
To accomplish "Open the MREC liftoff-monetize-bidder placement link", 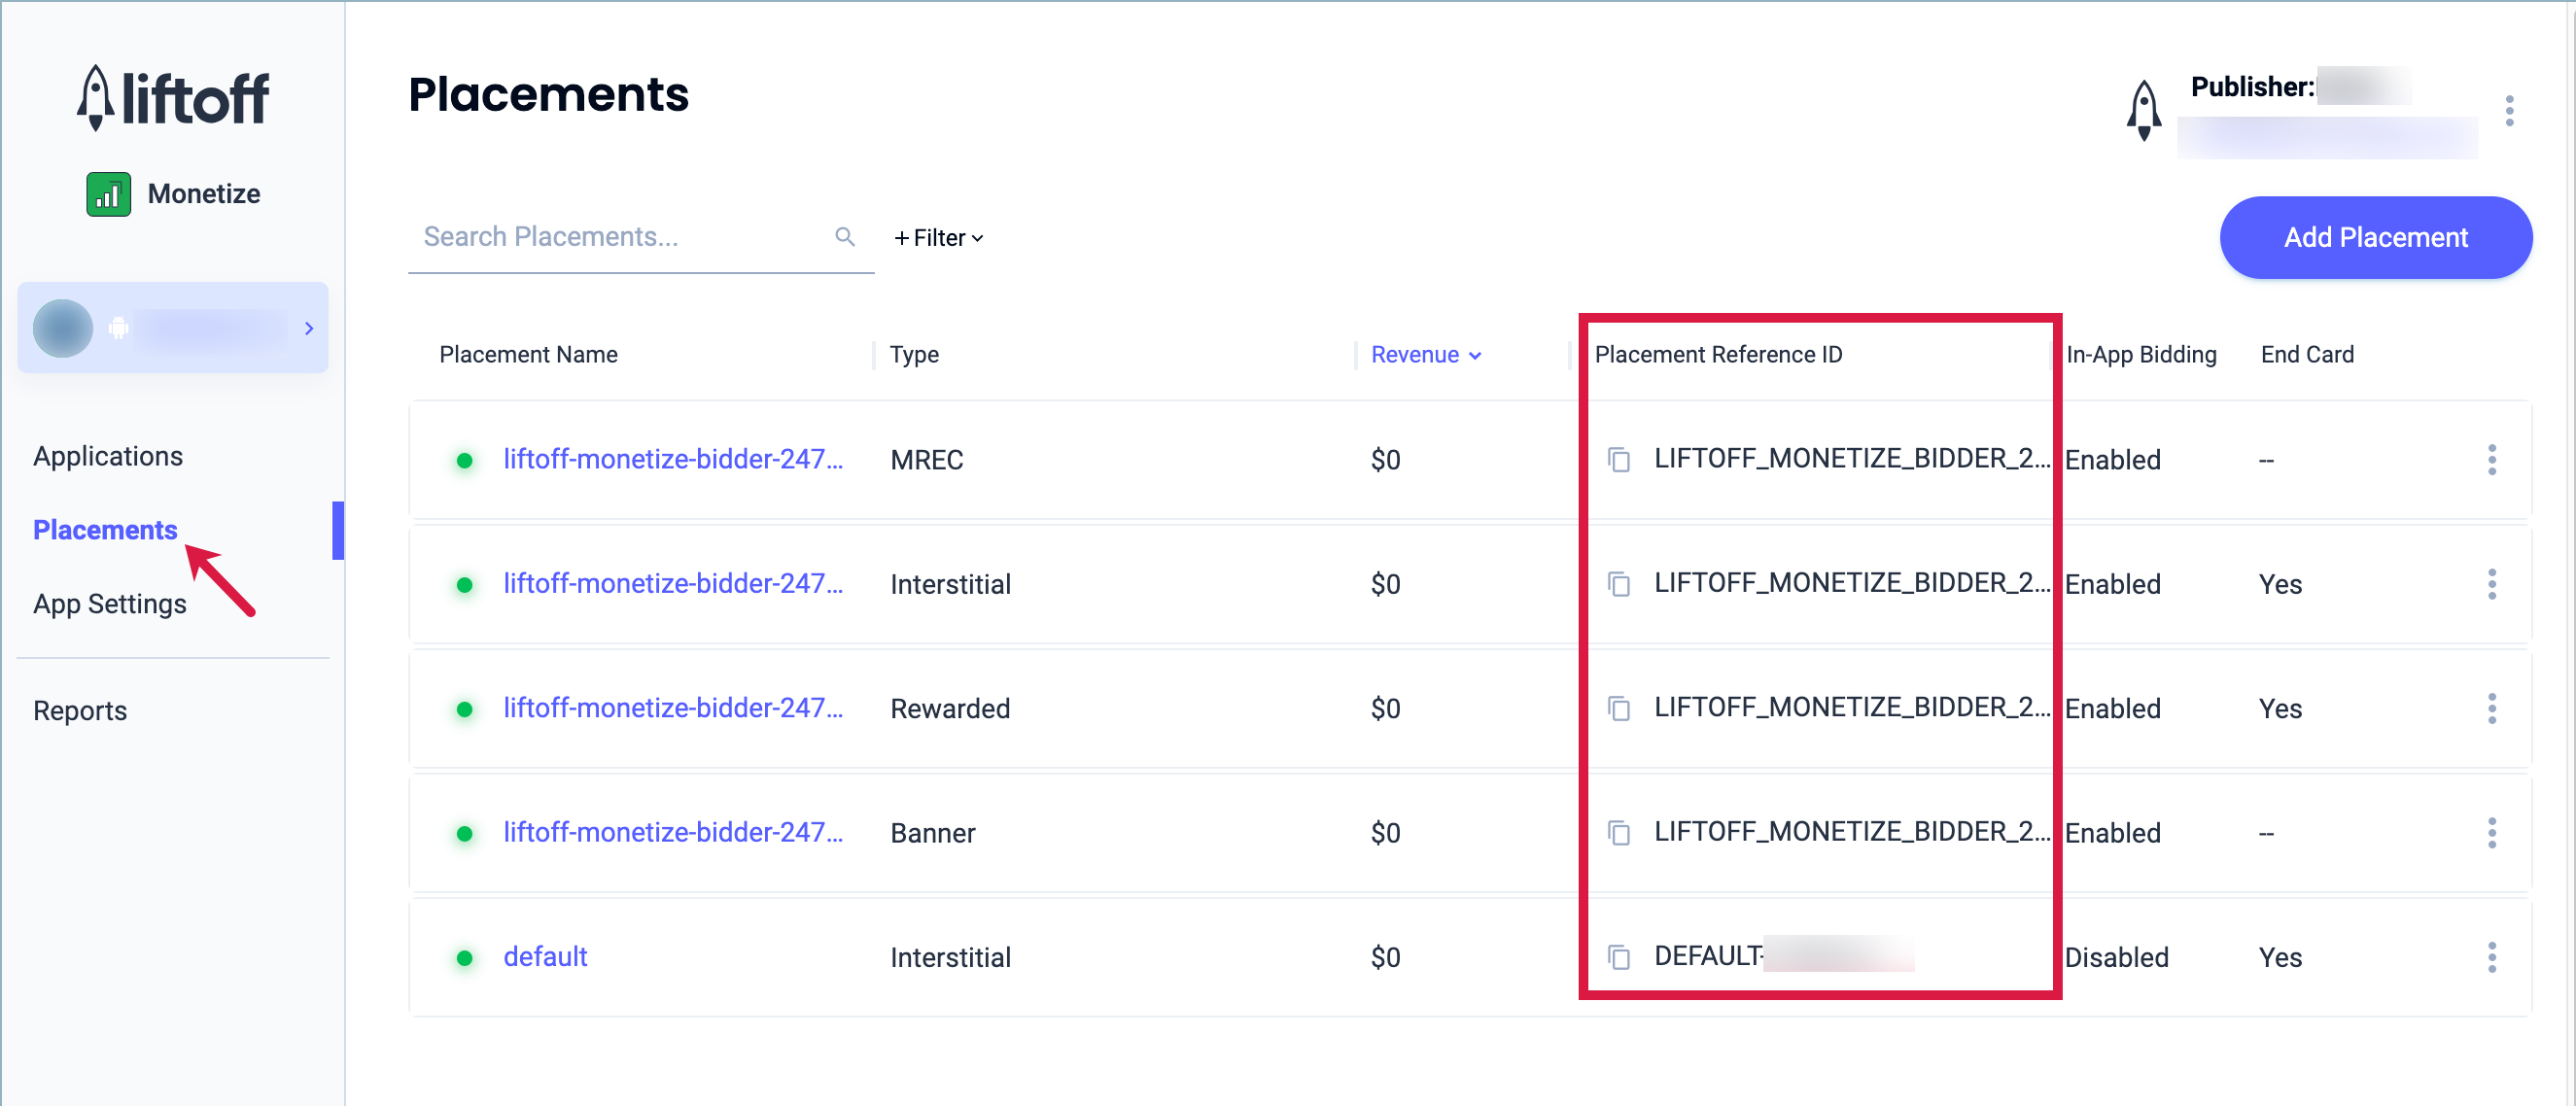I will coord(673,459).
